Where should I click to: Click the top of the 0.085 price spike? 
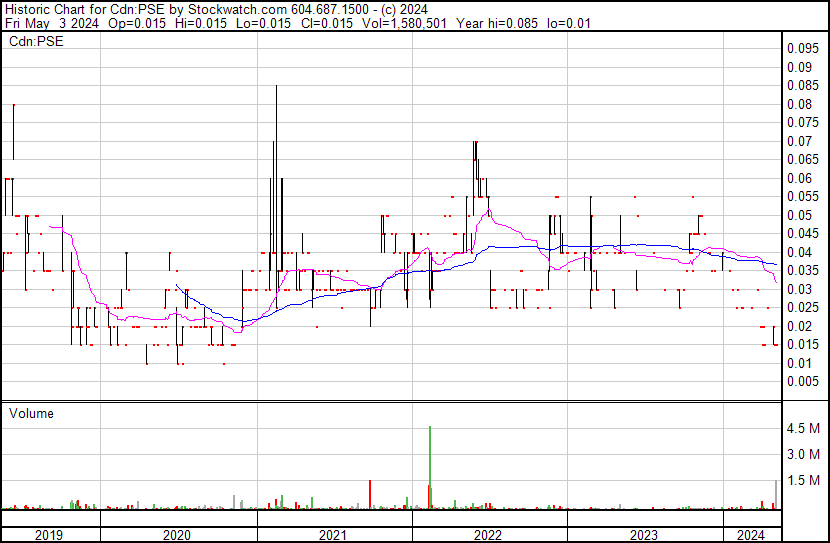click(x=276, y=87)
